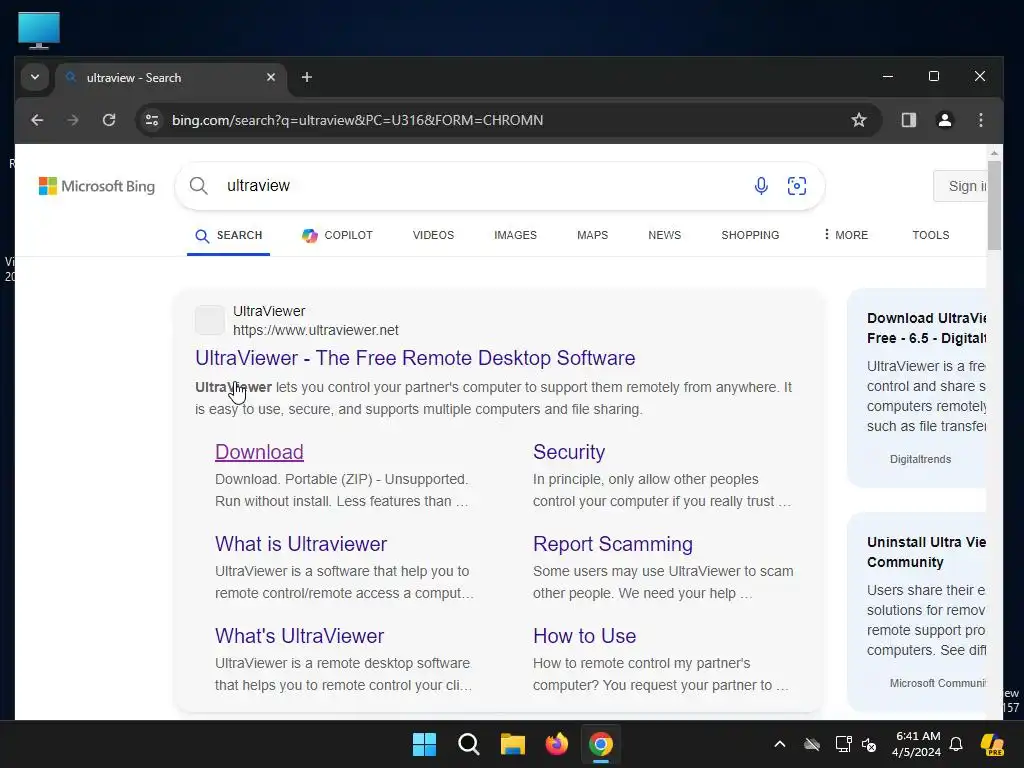Click the page vertical scrollbar thumb
The width and height of the screenshot is (1024, 768).
pos(994,205)
